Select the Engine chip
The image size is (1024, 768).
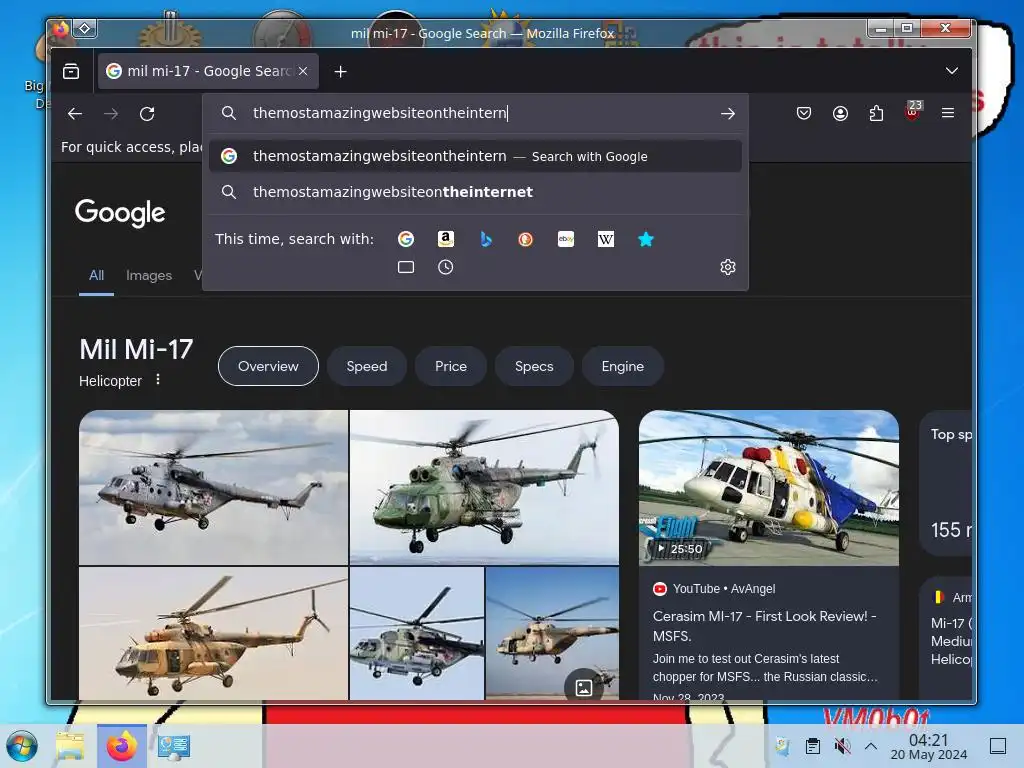tap(623, 366)
